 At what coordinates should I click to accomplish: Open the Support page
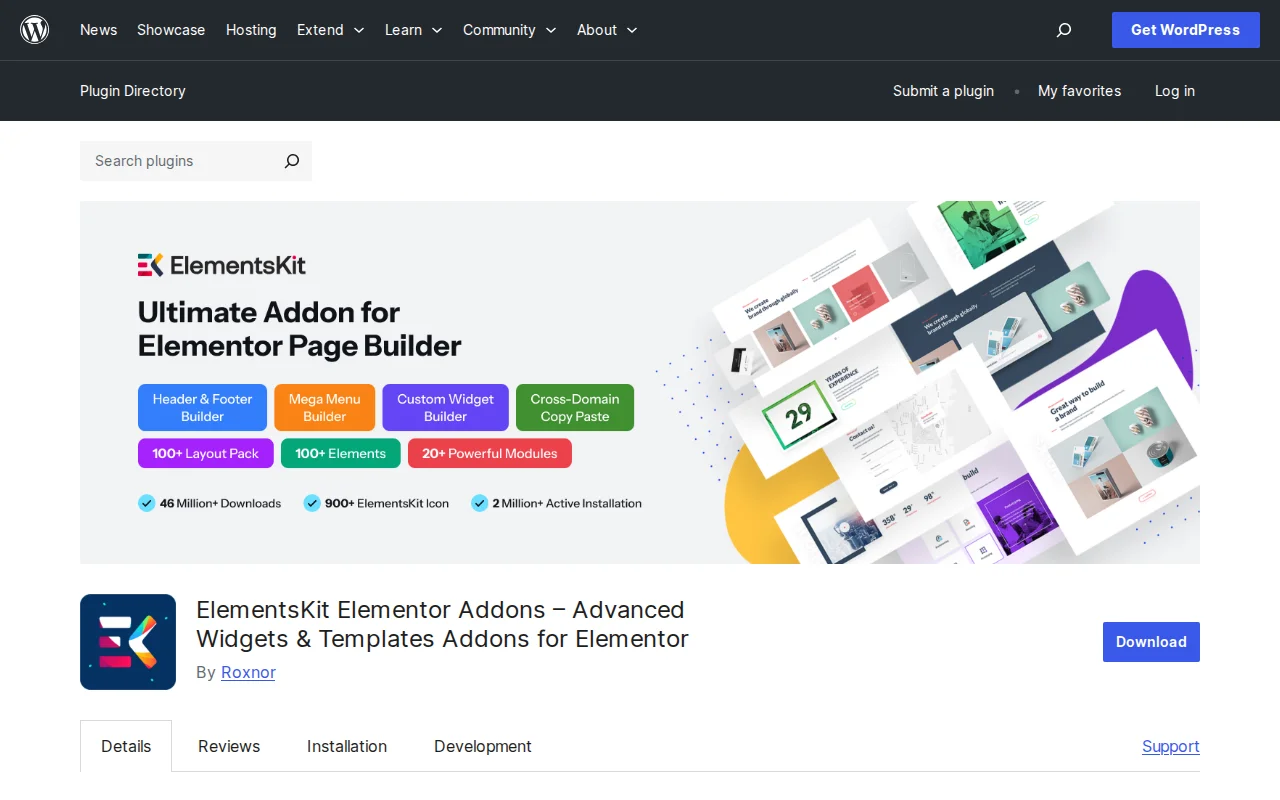point(1170,746)
